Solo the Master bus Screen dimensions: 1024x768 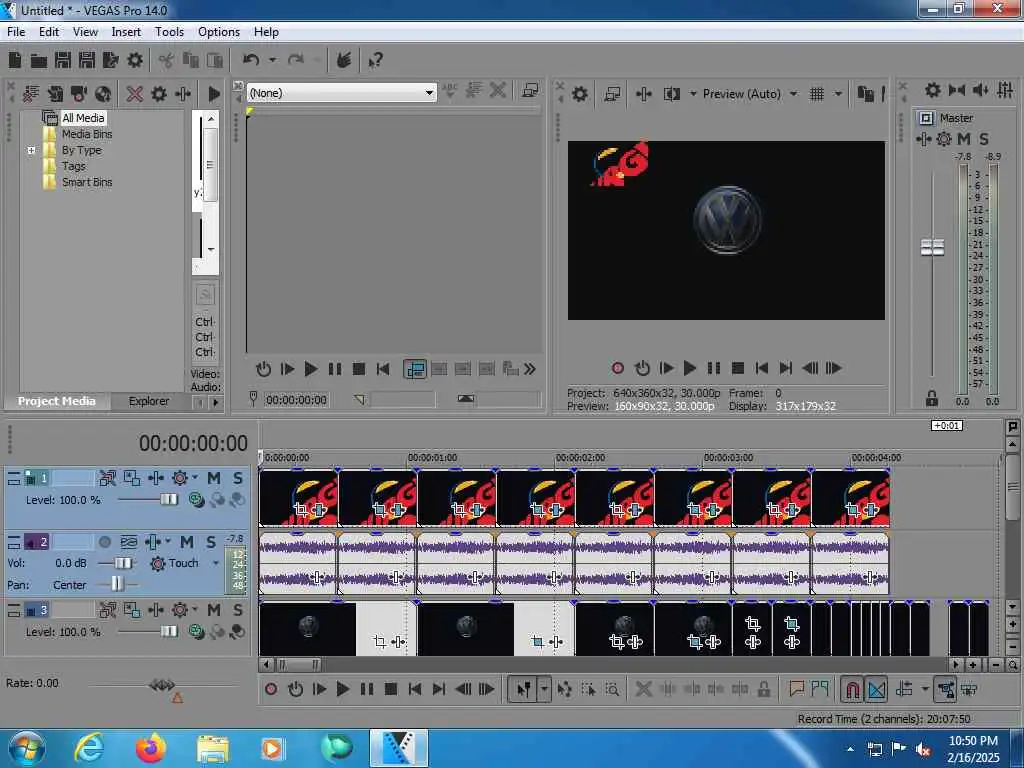pos(984,138)
